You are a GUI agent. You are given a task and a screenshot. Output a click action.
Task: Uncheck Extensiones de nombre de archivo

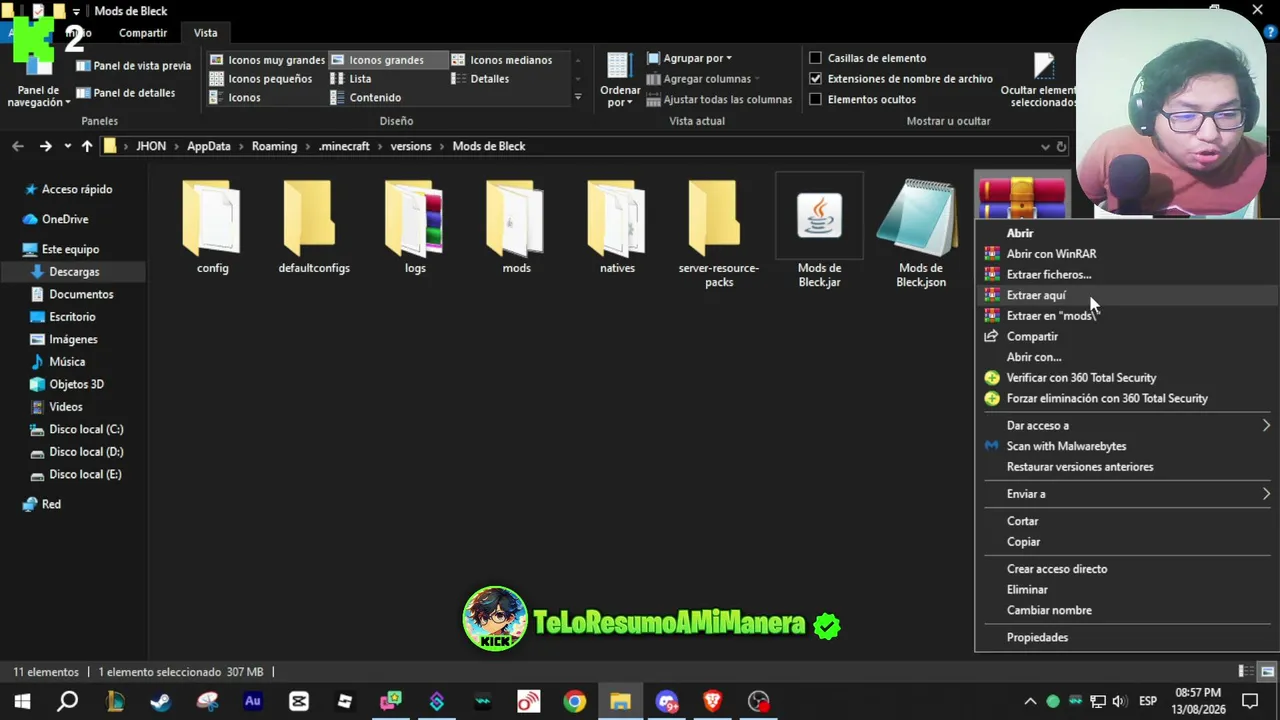[815, 79]
